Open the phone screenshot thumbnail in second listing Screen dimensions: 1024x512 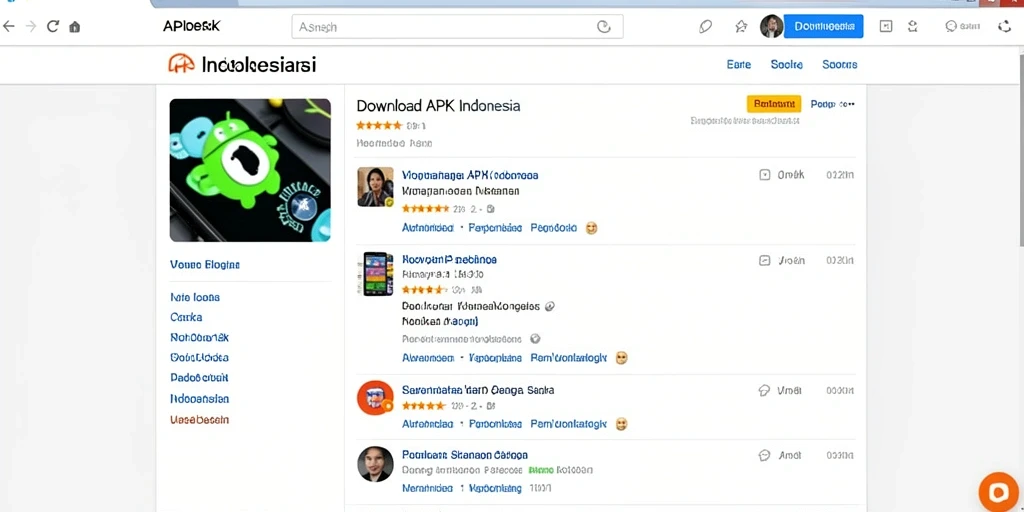376,274
